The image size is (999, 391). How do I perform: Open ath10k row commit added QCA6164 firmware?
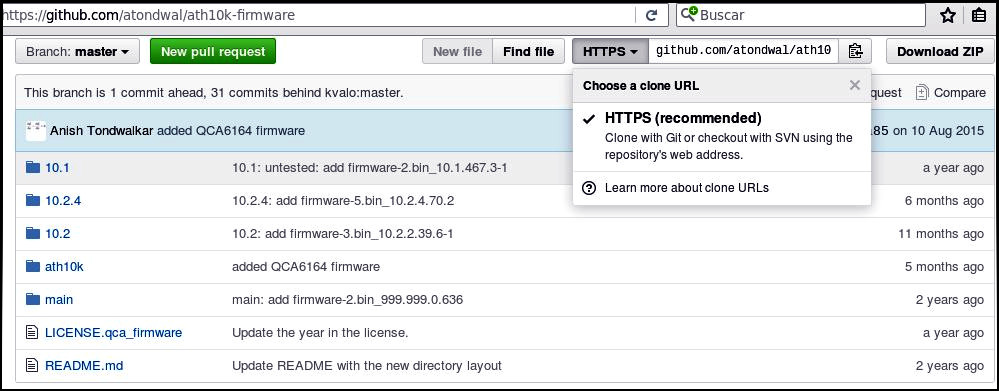coord(306,267)
